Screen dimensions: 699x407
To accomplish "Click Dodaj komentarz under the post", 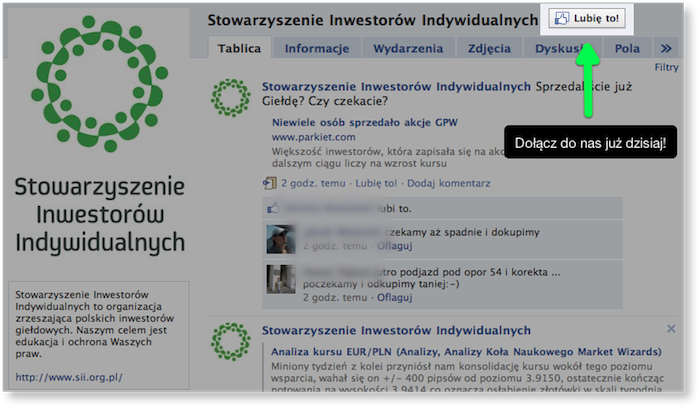I will click(448, 183).
